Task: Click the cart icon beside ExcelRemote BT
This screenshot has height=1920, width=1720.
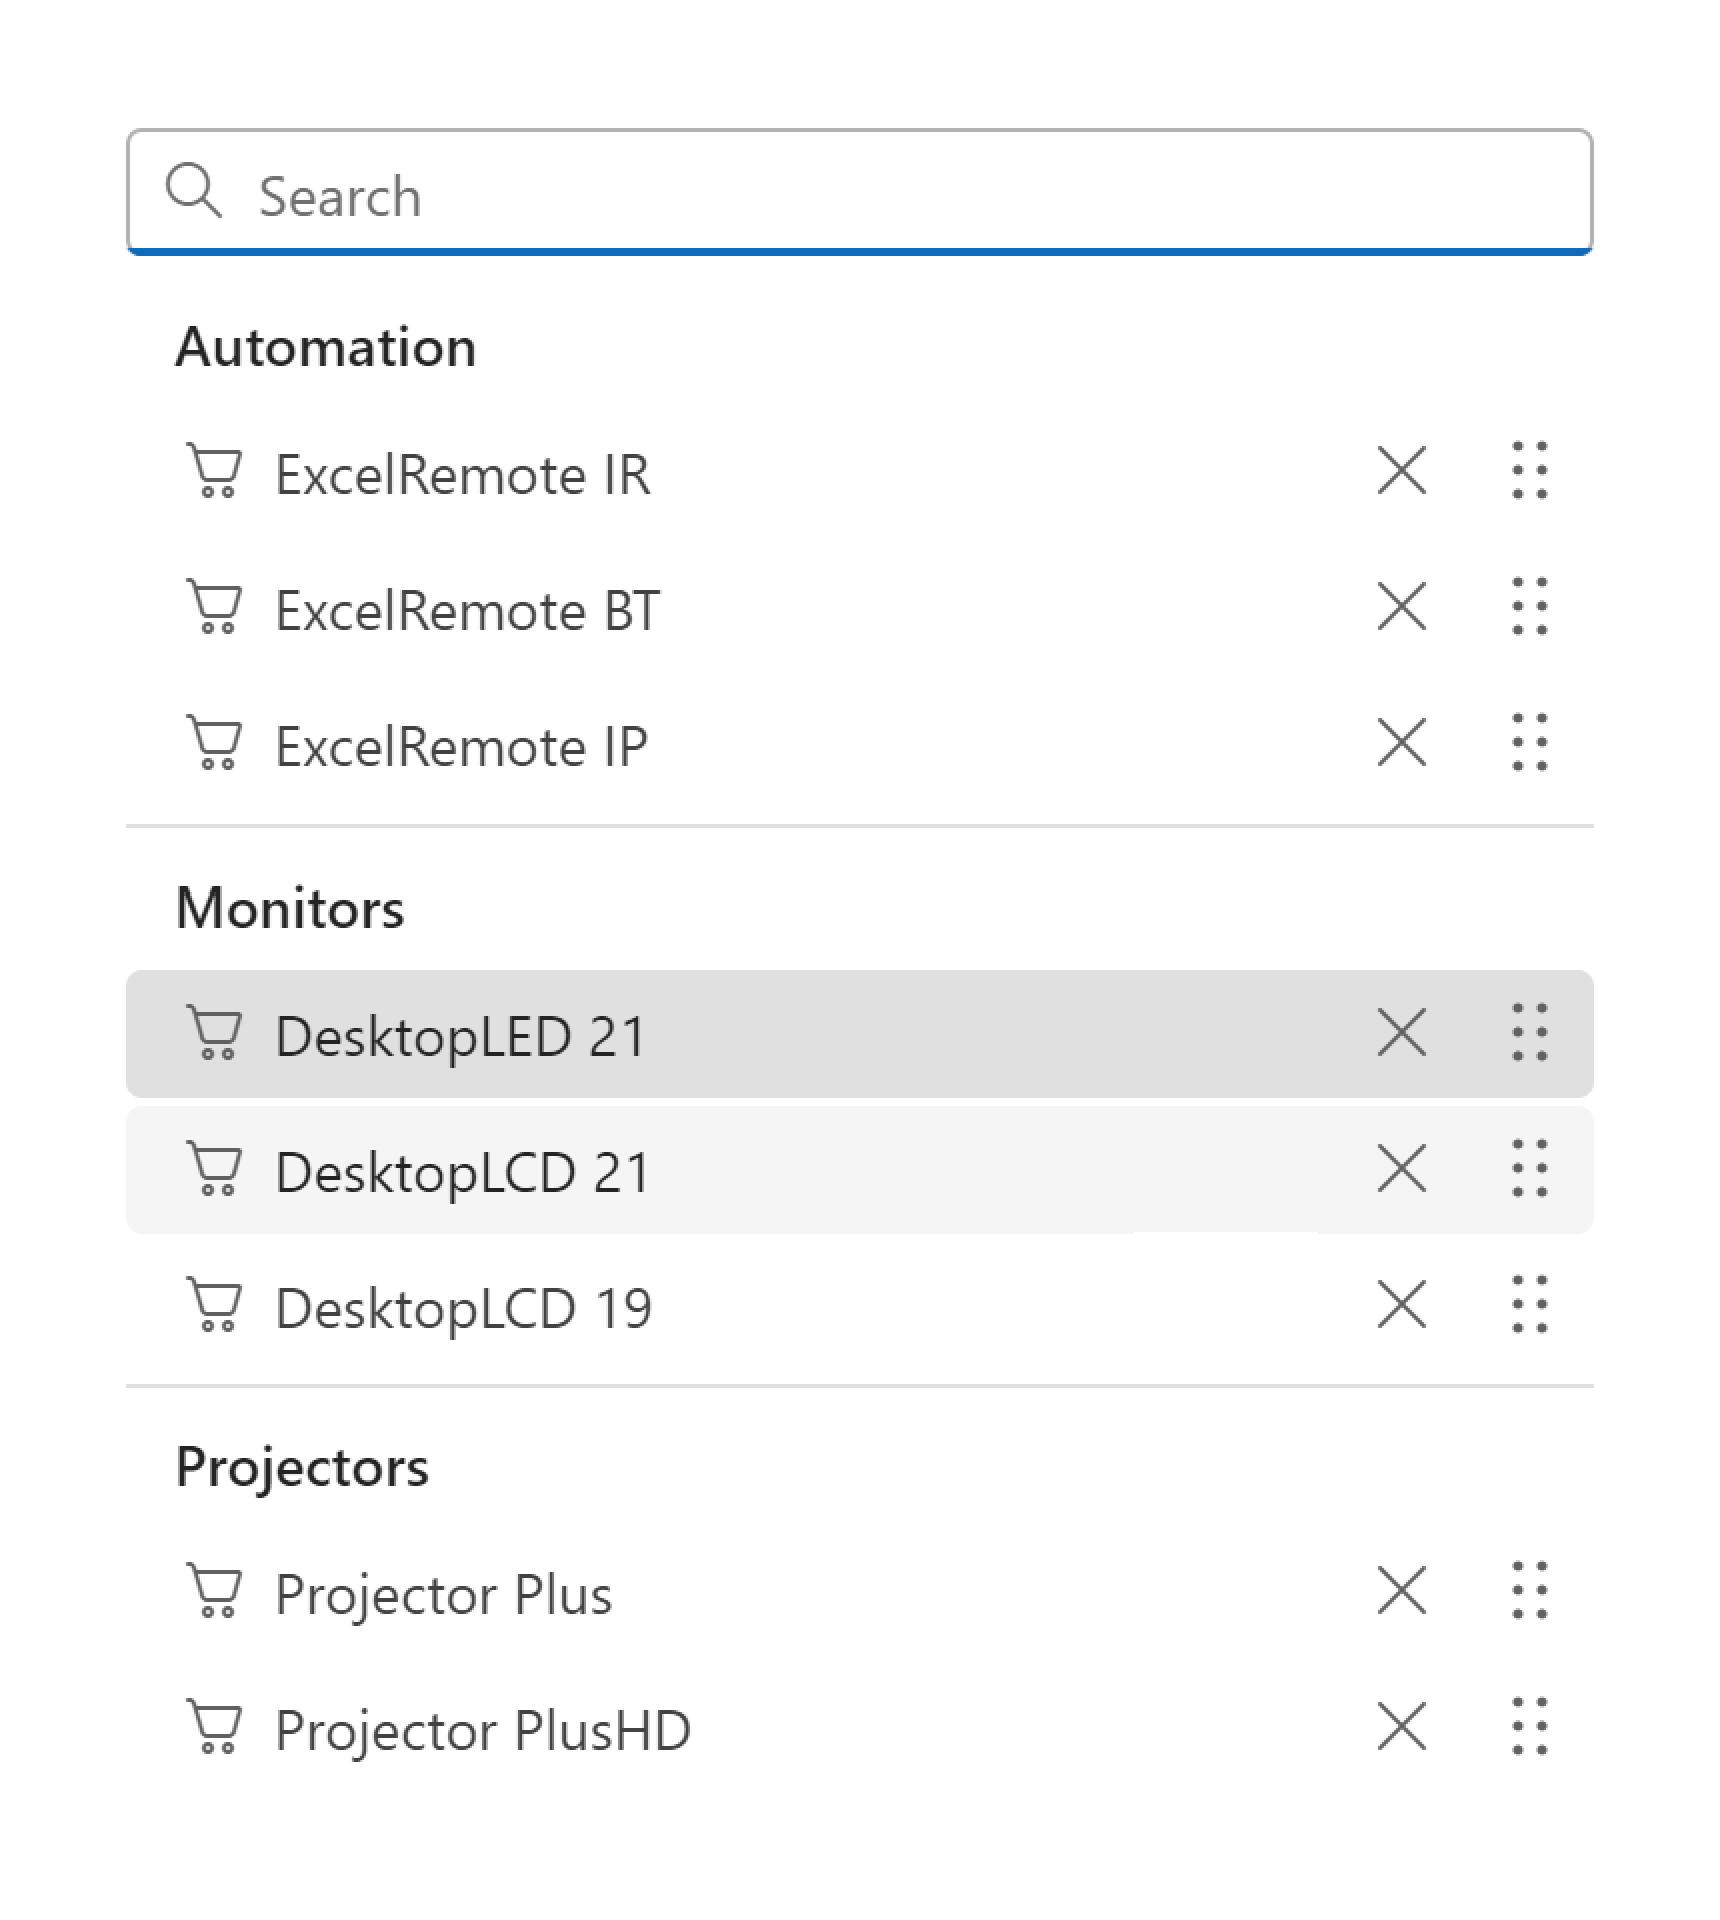Action: coord(216,610)
